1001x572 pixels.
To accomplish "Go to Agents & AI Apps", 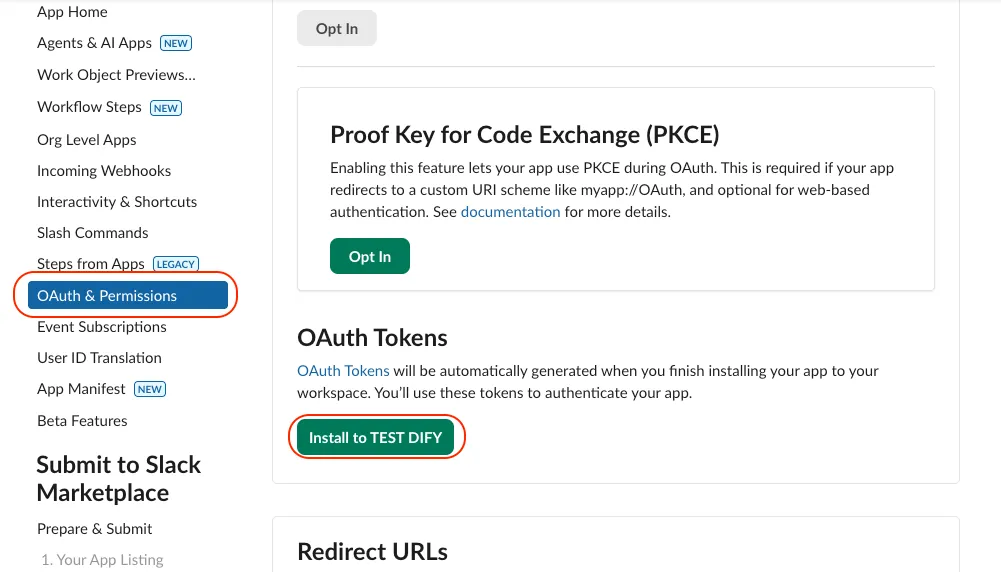I will [94, 43].
